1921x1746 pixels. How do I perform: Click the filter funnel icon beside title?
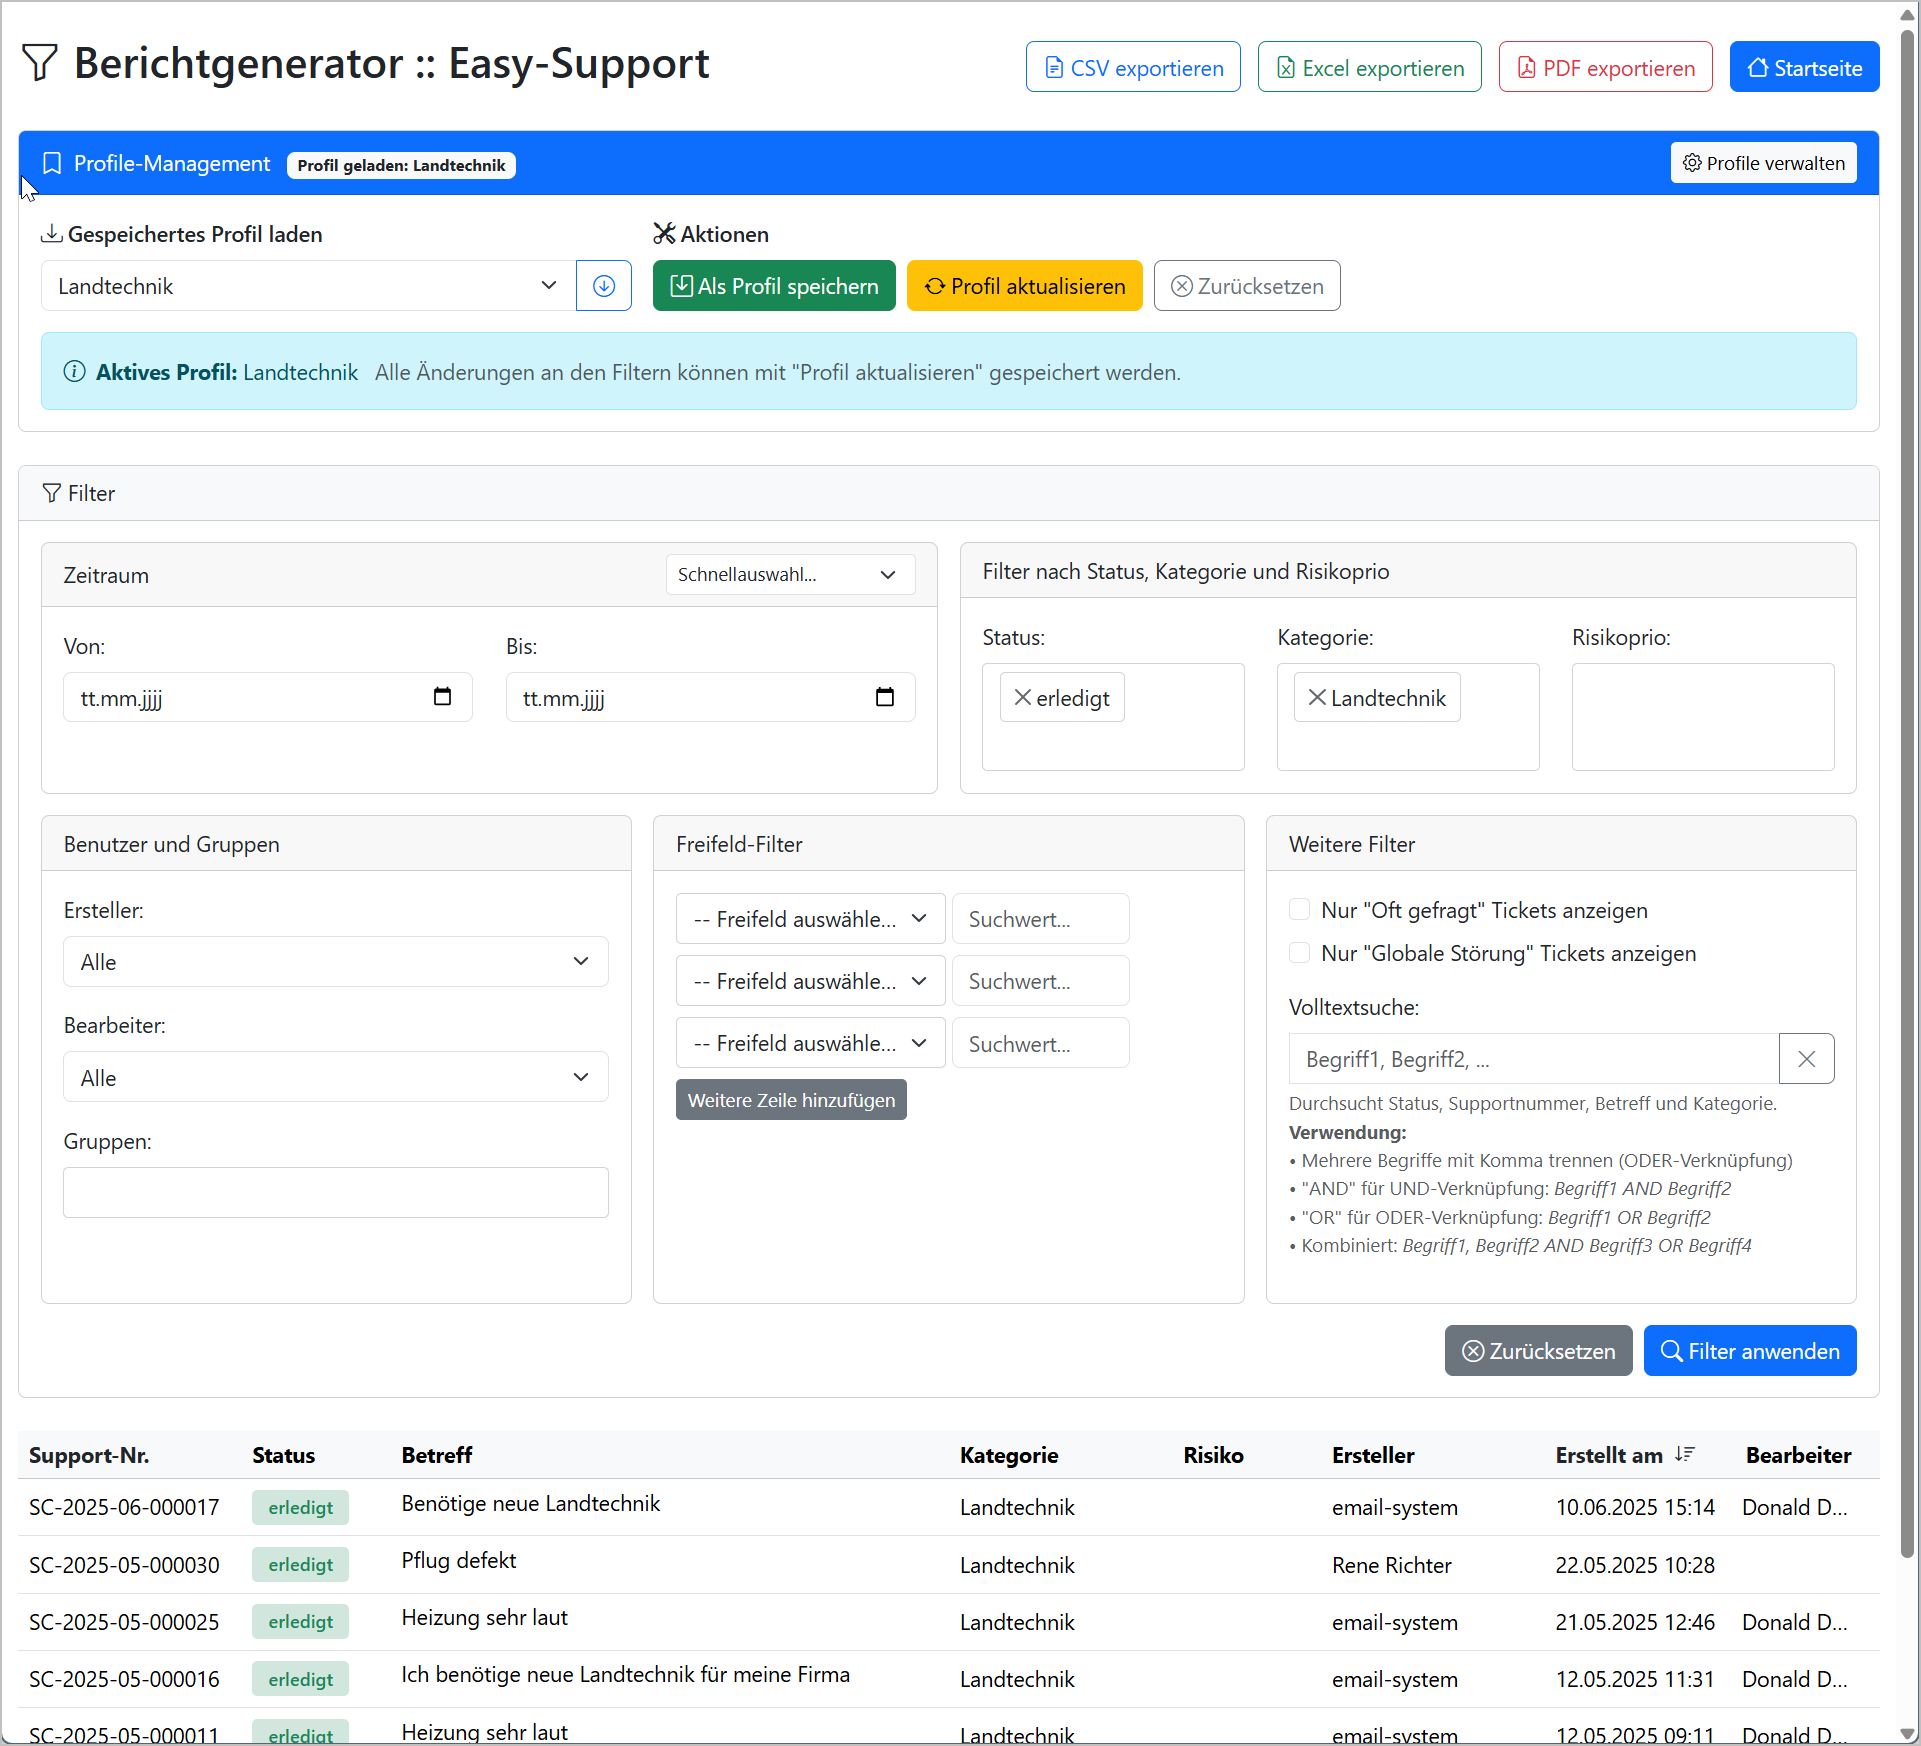click(40, 63)
